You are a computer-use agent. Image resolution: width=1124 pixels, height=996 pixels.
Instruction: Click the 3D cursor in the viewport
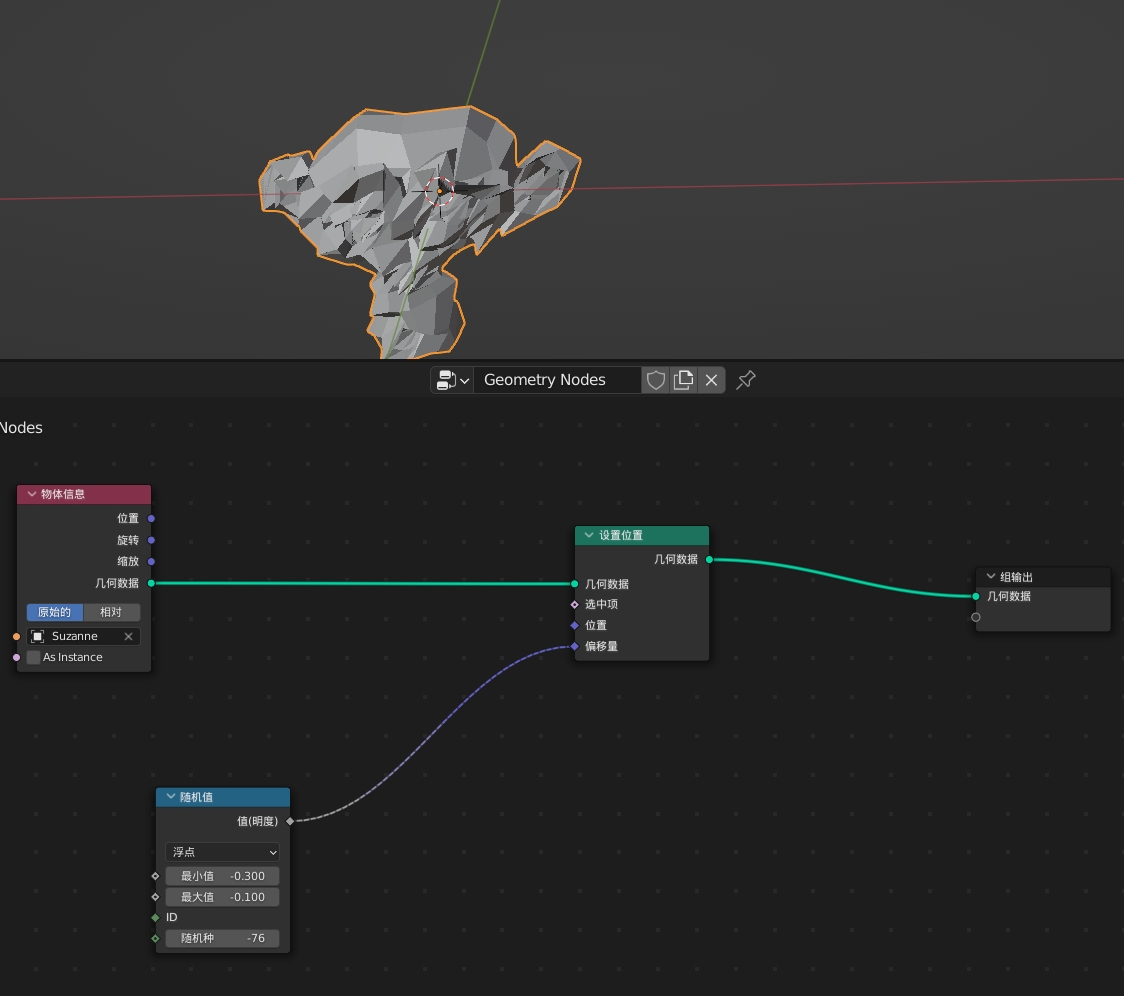pos(439,191)
